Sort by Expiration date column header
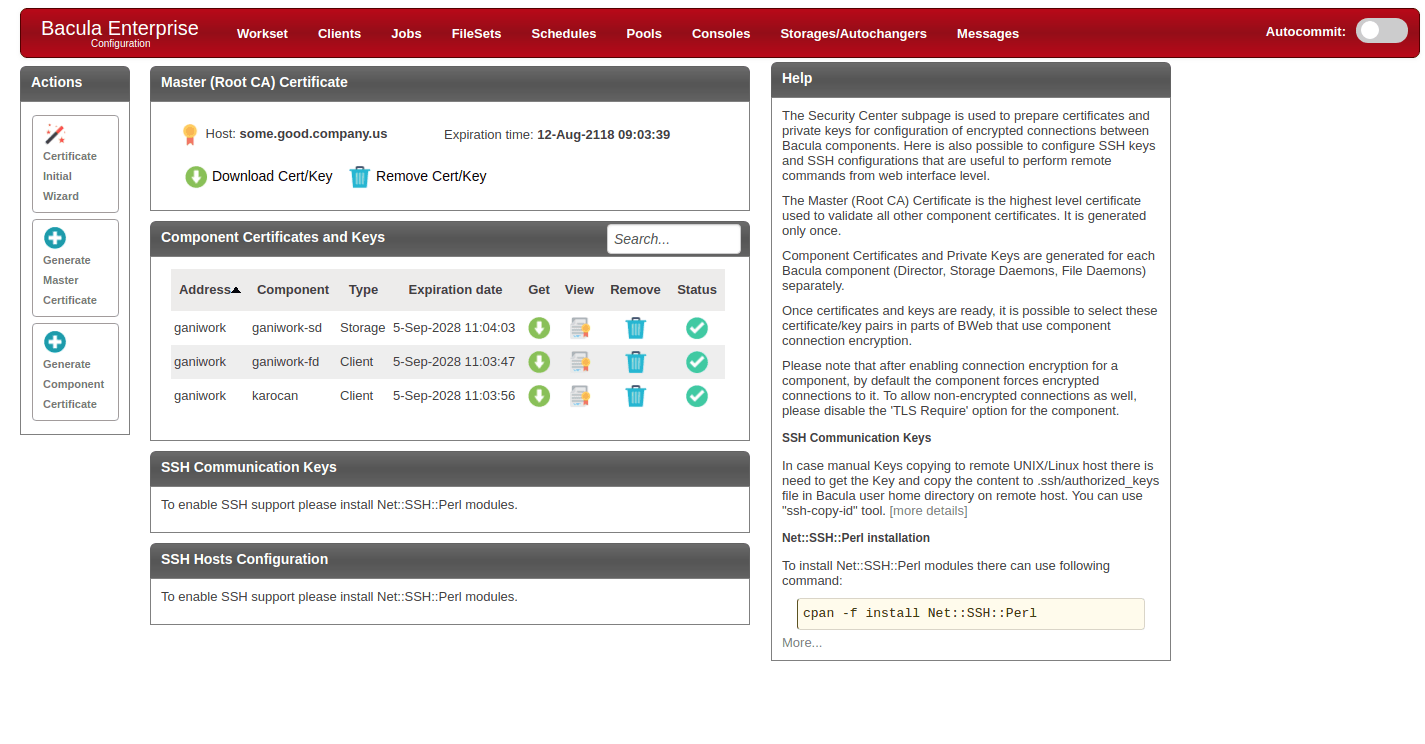 pos(455,290)
